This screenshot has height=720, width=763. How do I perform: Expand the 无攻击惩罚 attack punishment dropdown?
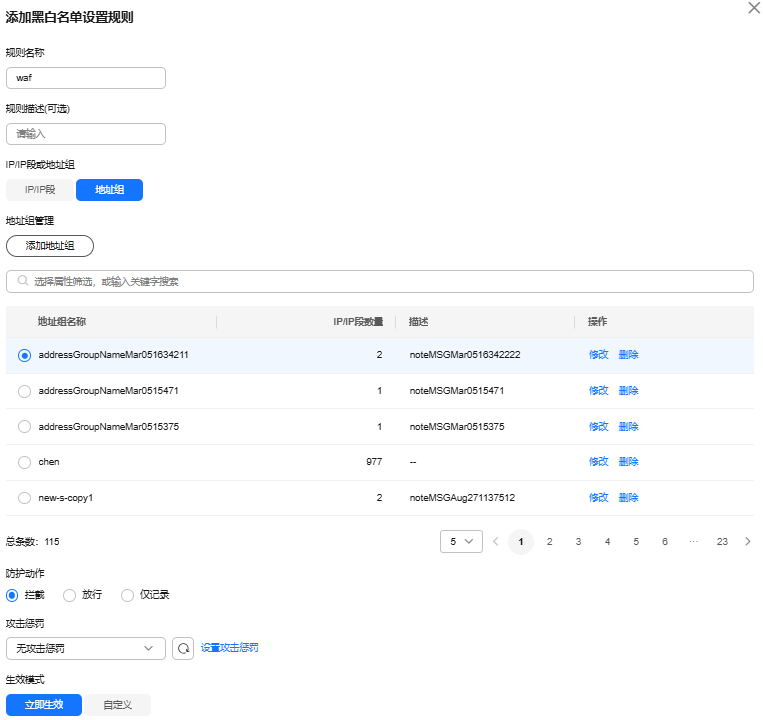coord(85,648)
